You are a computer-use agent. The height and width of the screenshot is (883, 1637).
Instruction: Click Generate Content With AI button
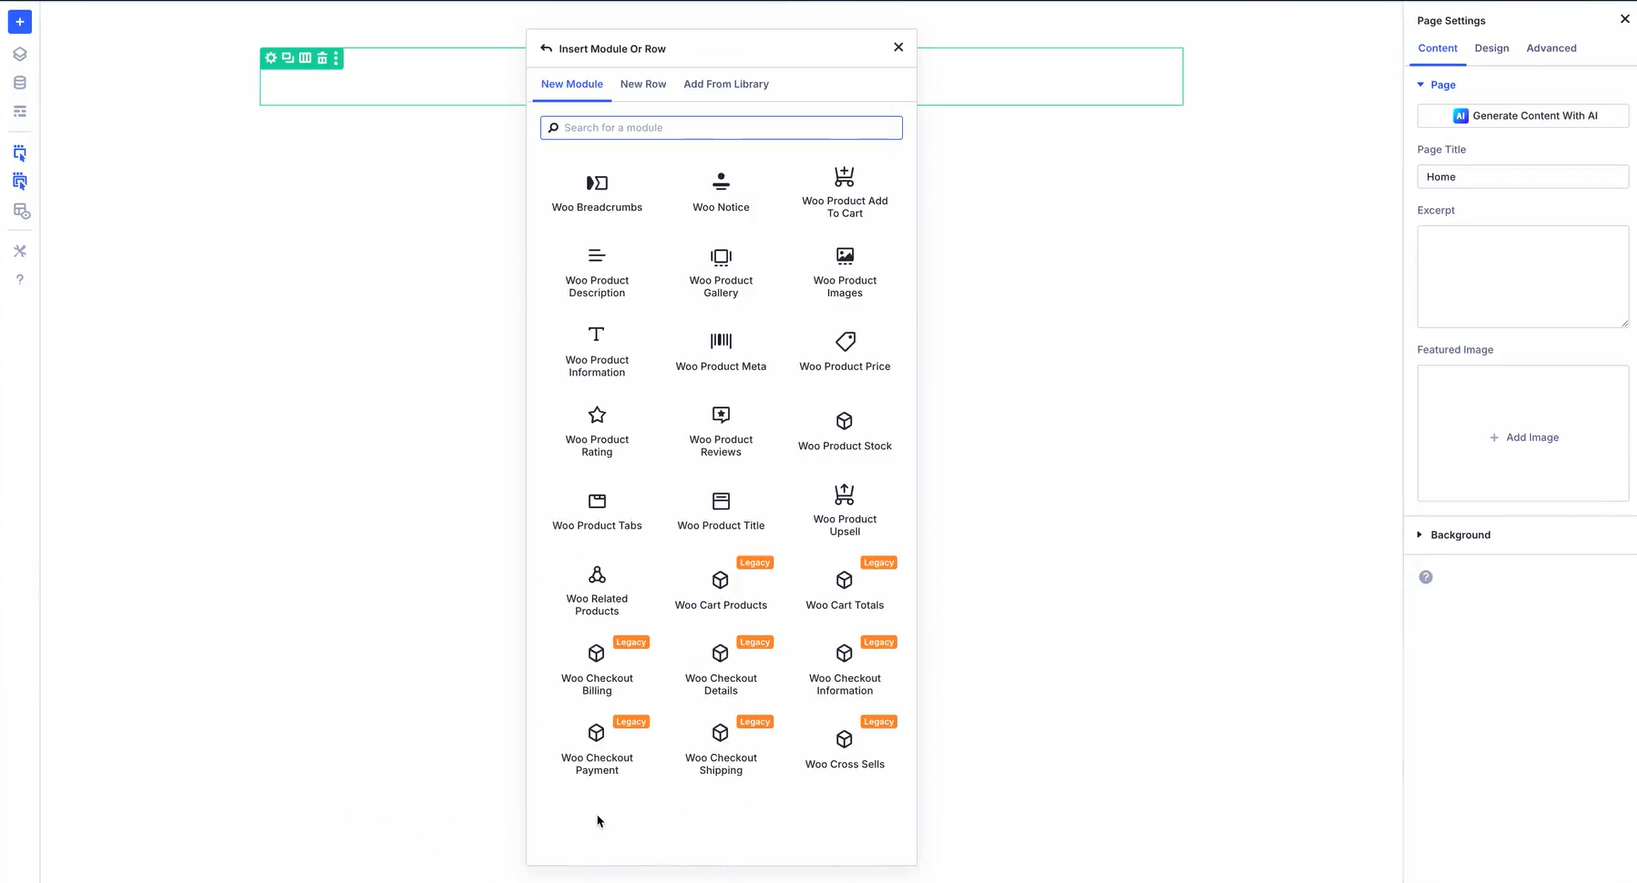coord(1523,116)
